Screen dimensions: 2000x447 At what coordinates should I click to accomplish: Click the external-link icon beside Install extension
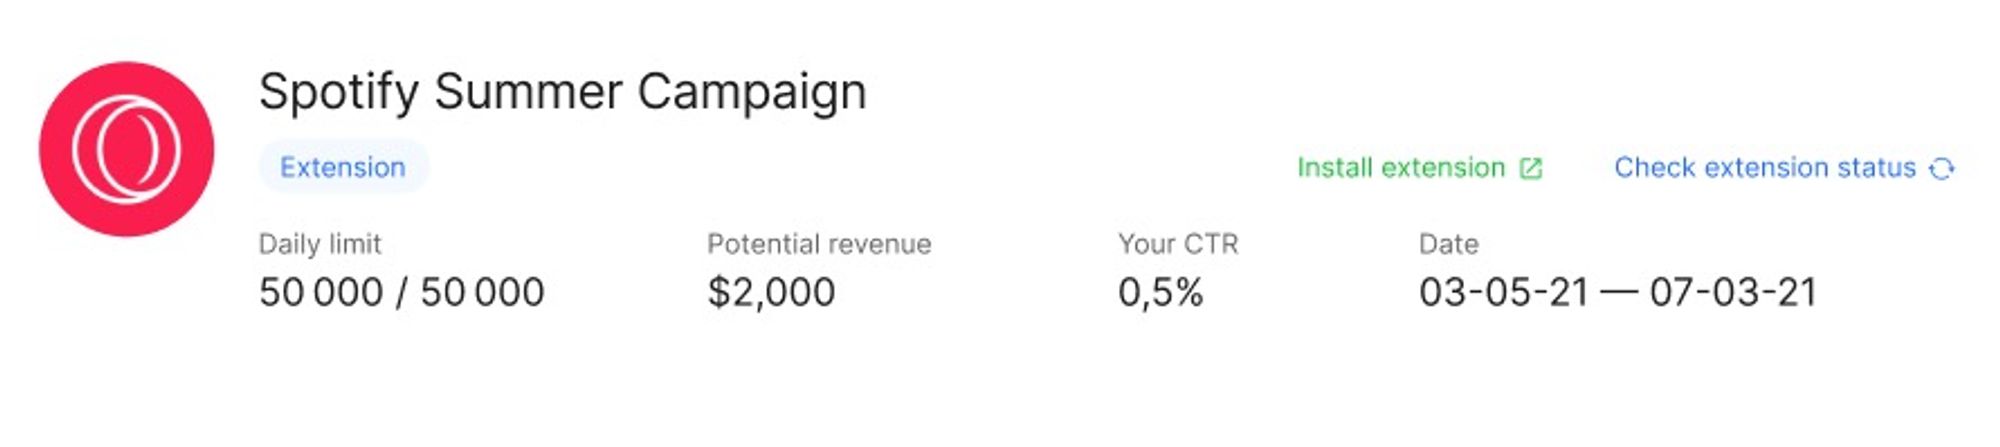tap(1531, 168)
